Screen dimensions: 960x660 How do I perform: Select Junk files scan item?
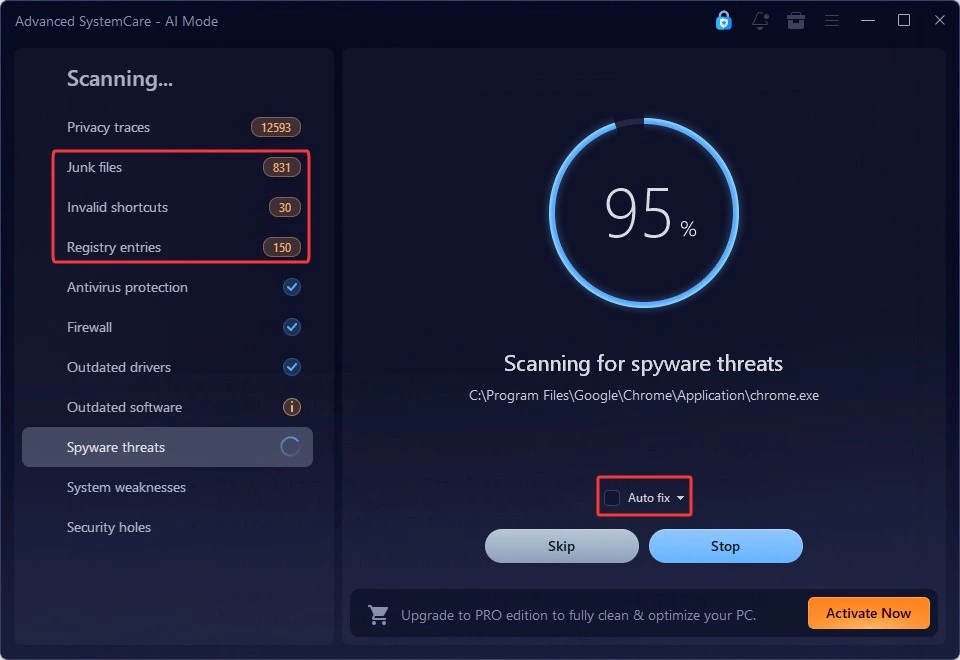[167, 167]
